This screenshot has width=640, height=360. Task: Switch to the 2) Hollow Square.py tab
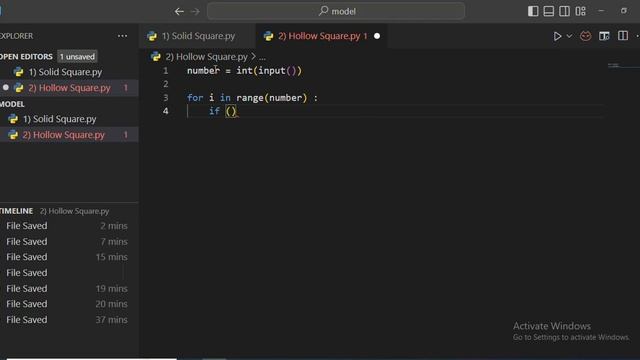pos(322,36)
